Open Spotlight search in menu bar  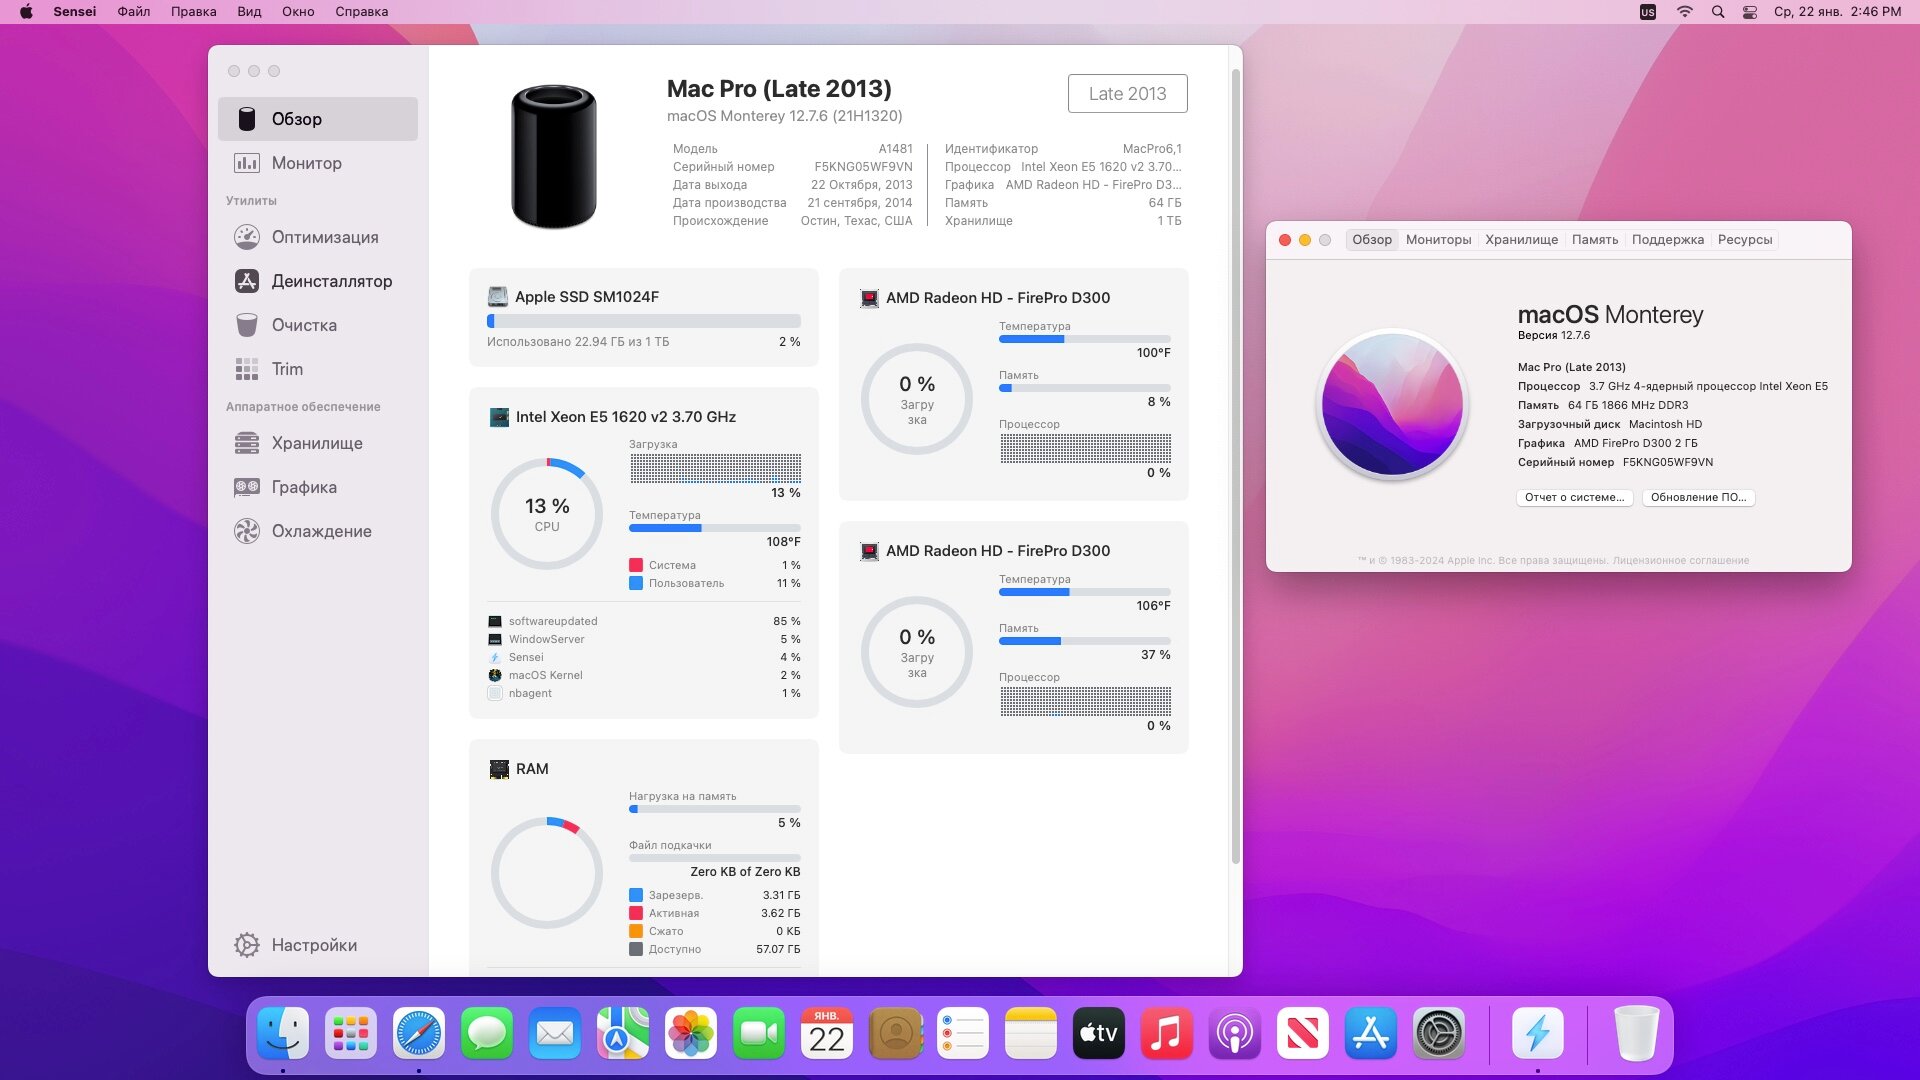click(x=1717, y=12)
